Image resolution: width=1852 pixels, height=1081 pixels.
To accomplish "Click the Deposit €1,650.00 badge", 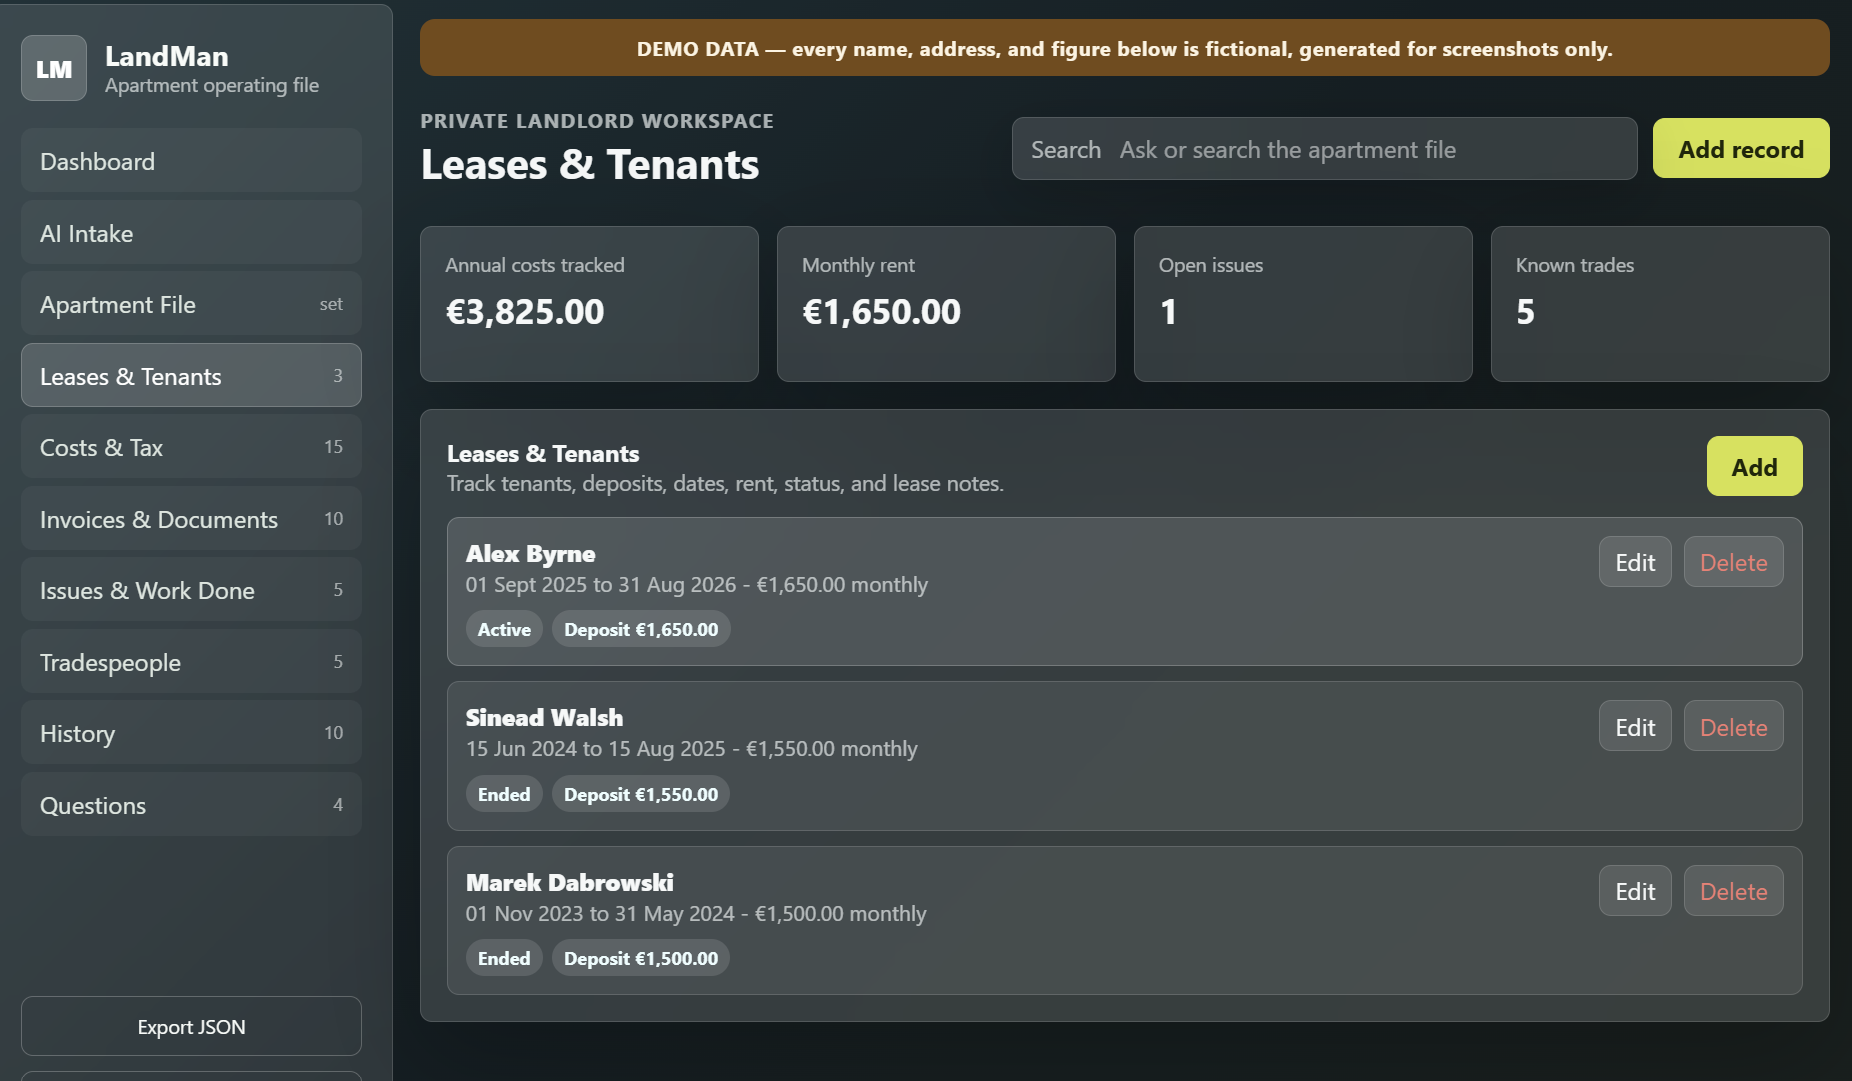I will [641, 629].
